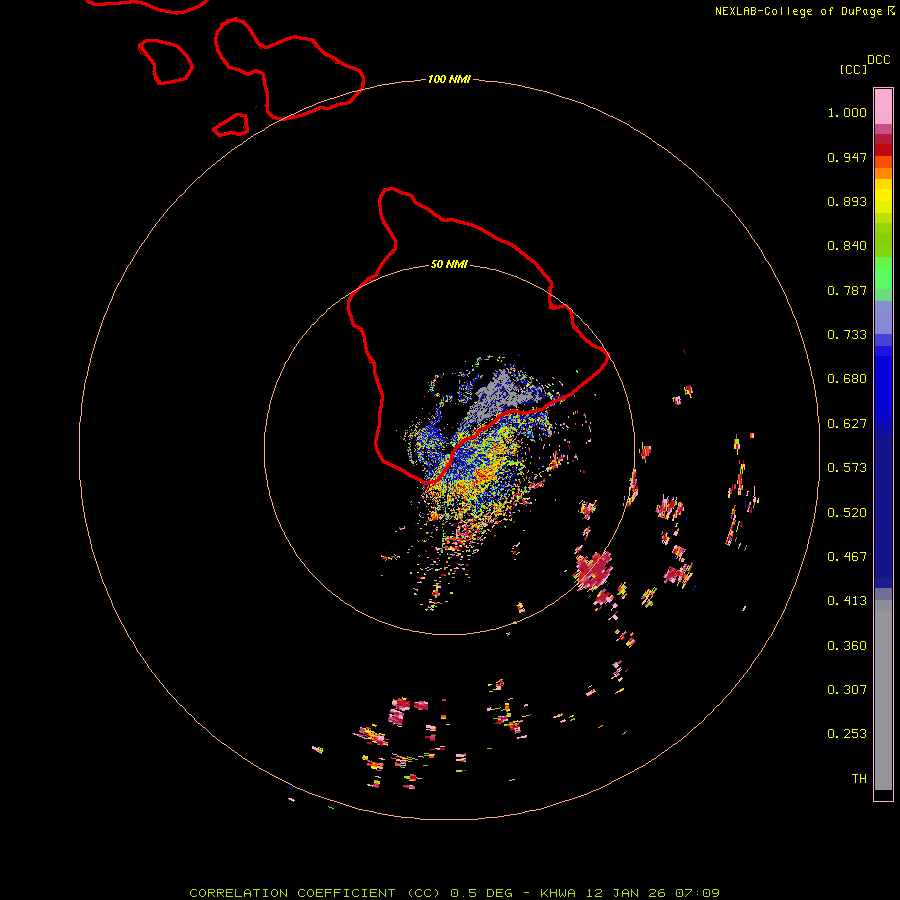The image size is (900, 900).
Task: Click the 0.413 color scale value
Action: 847,601
